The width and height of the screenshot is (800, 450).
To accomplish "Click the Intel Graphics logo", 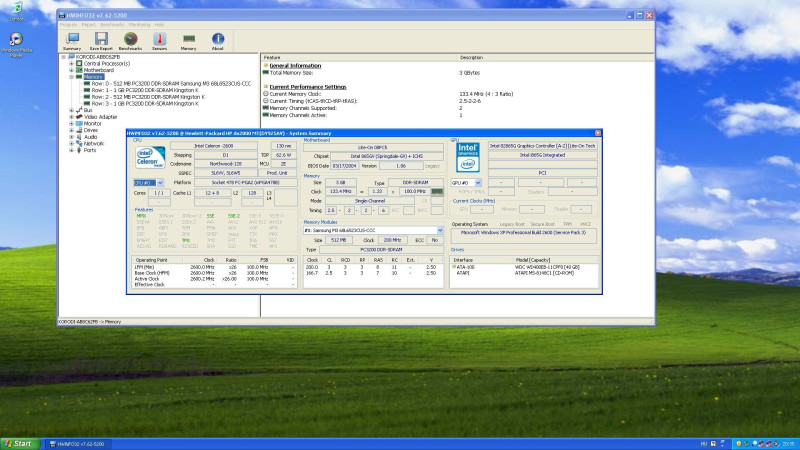I will pos(468,157).
